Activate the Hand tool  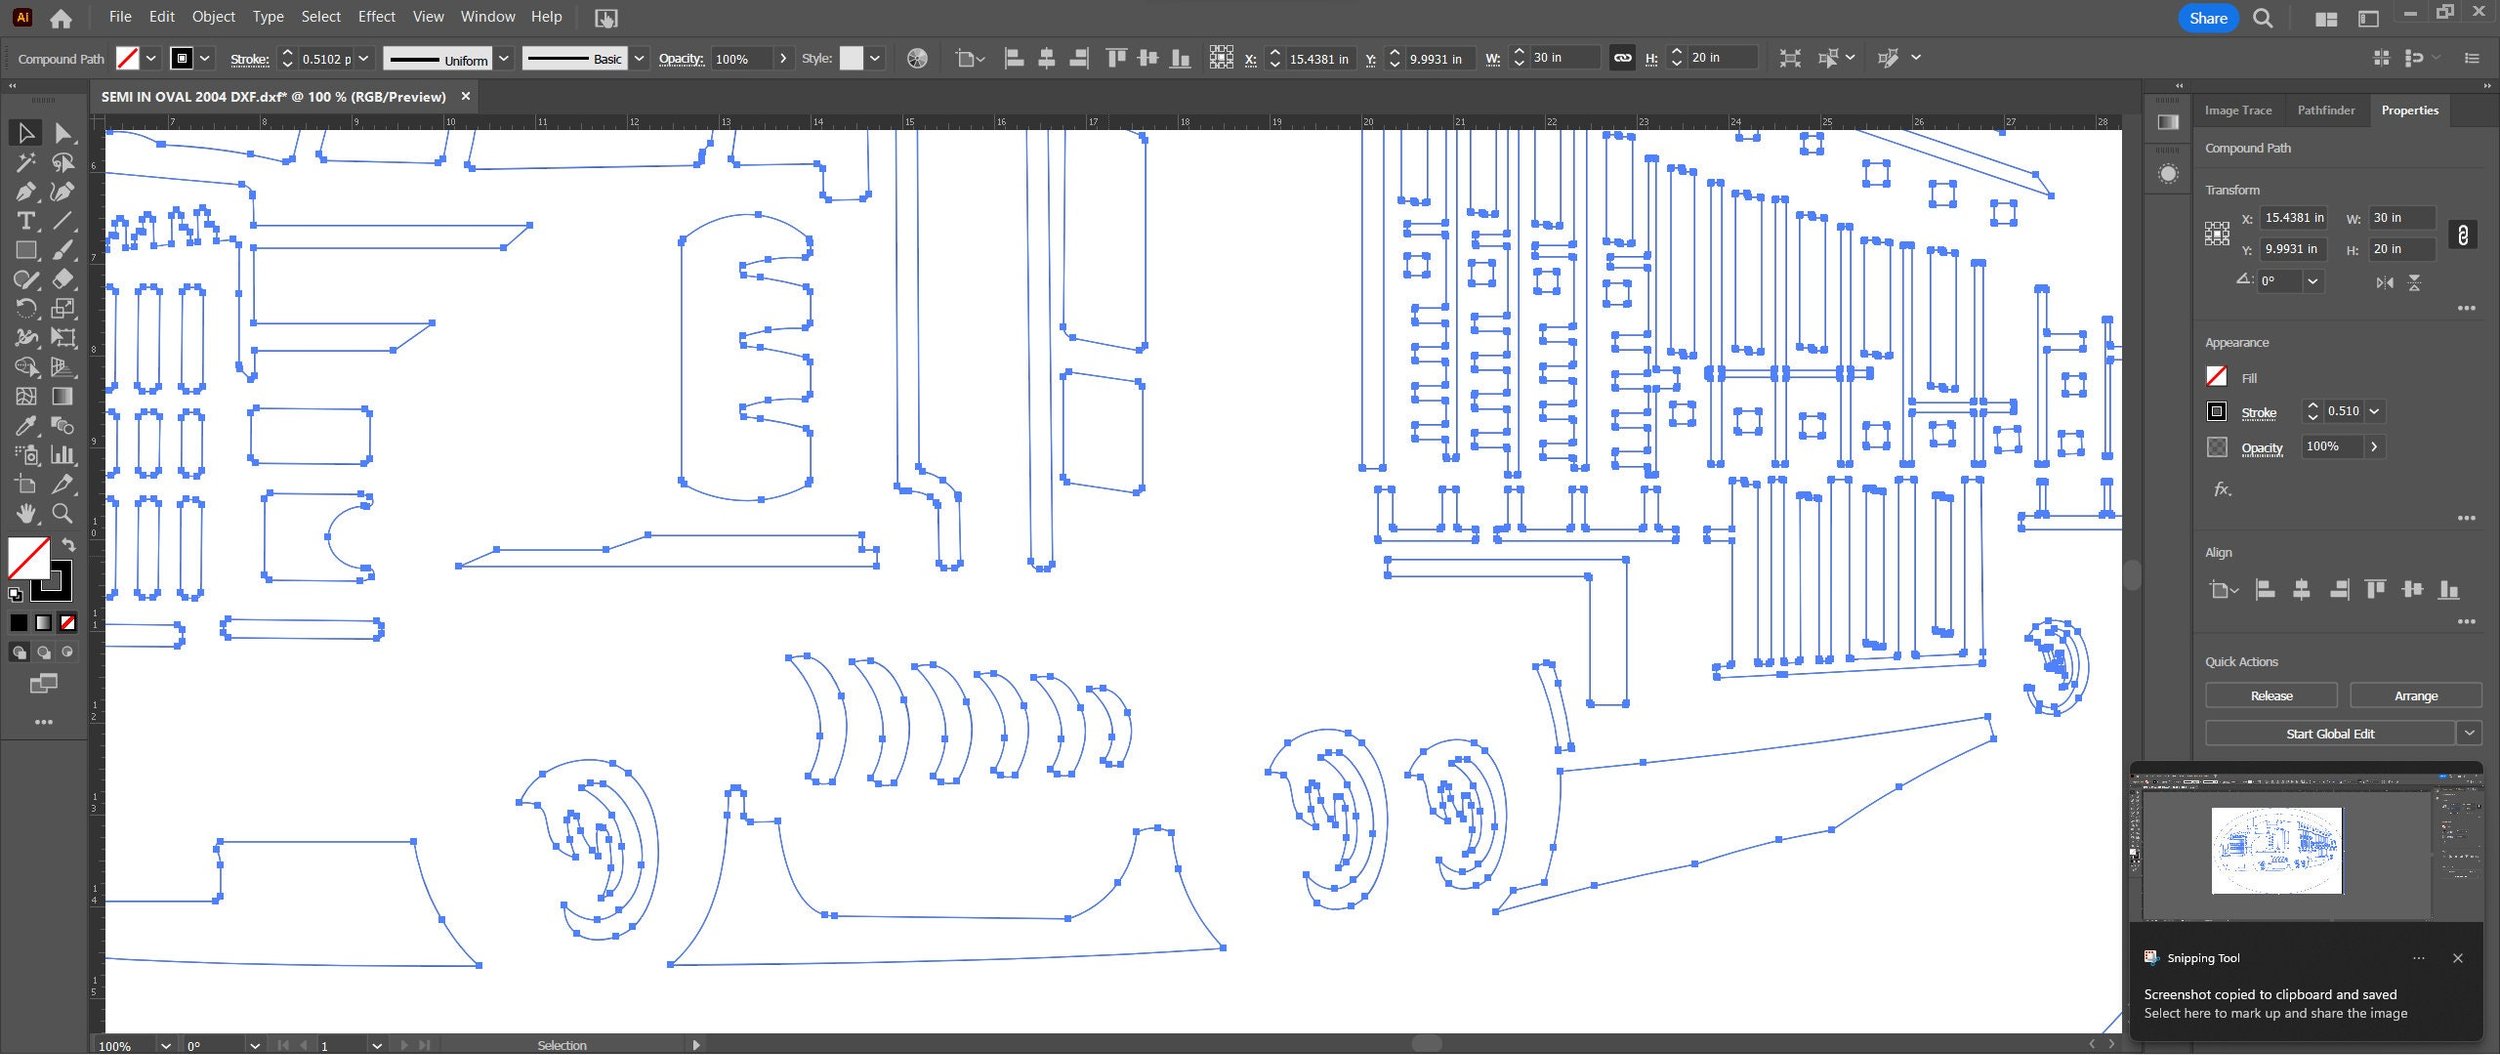(x=26, y=514)
